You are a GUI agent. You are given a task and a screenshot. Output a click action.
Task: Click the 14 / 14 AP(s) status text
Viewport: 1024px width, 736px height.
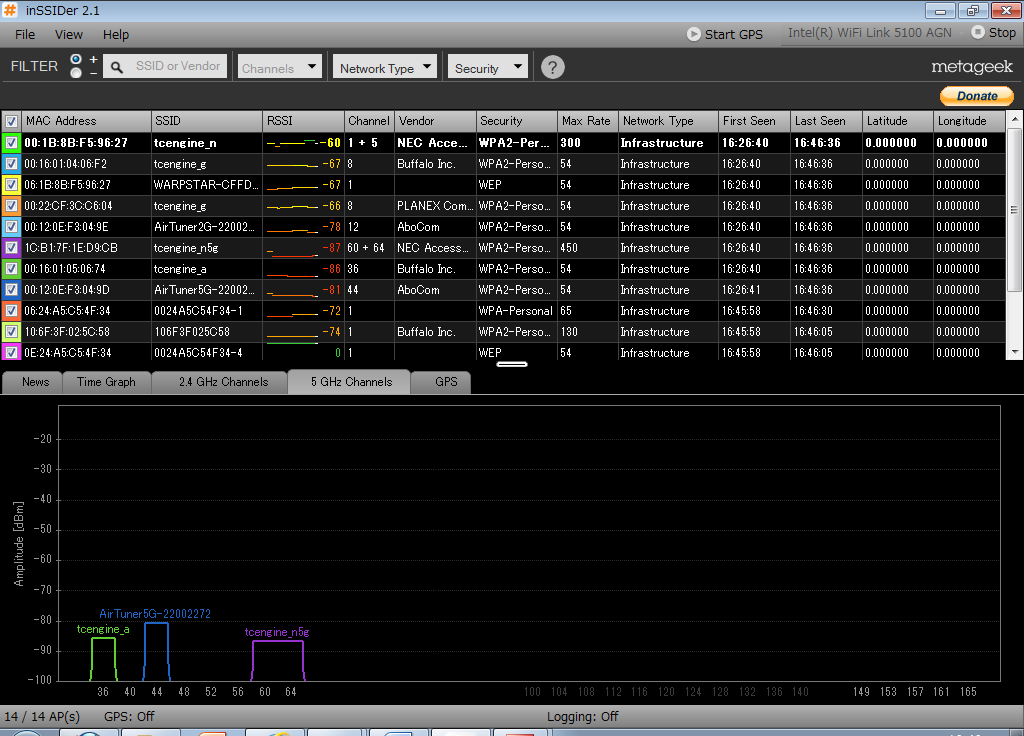tap(42, 716)
